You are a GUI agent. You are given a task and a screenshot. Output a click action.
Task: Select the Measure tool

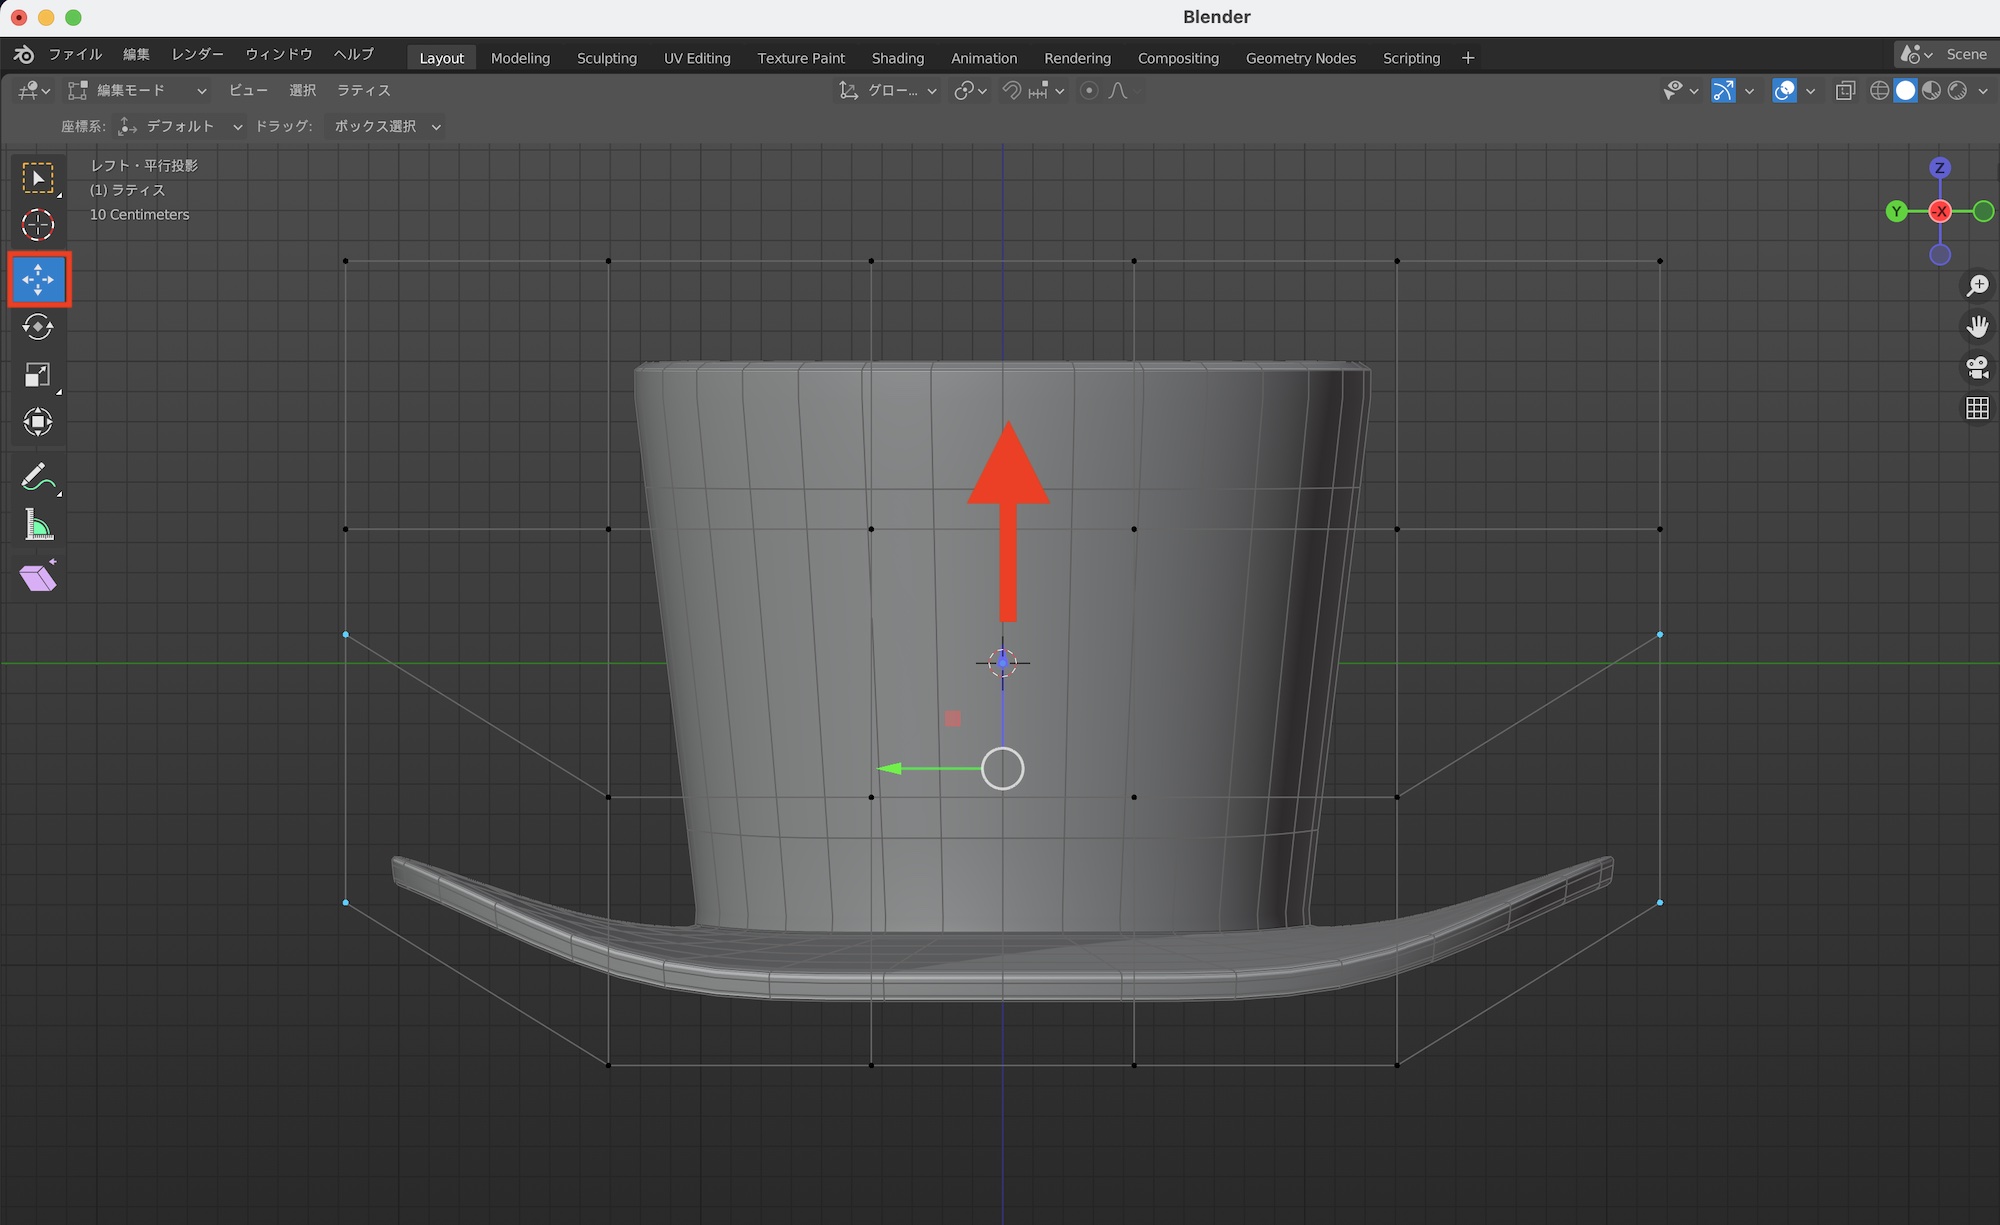[x=38, y=525]
